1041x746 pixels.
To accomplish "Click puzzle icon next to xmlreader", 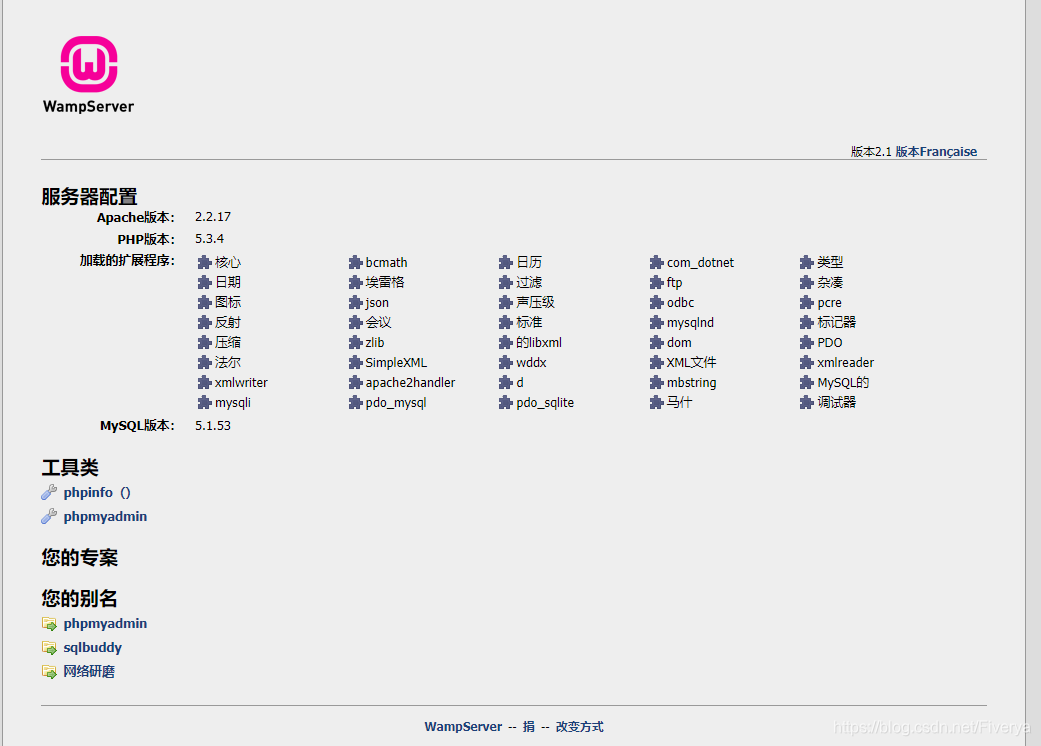I will [807, 362].
